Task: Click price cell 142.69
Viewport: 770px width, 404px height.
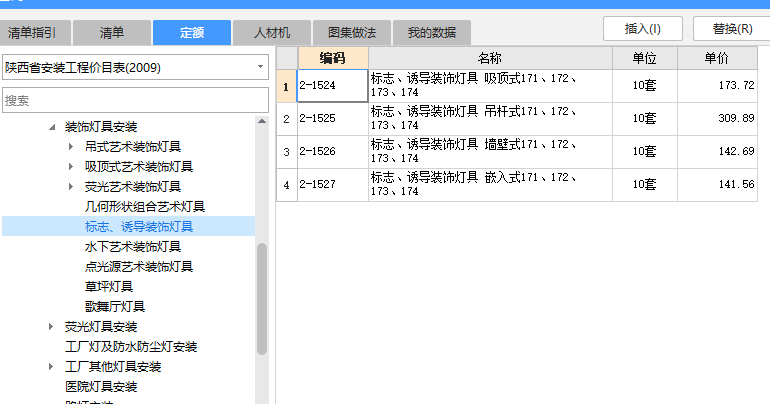Action: click(x=717, y=152)
